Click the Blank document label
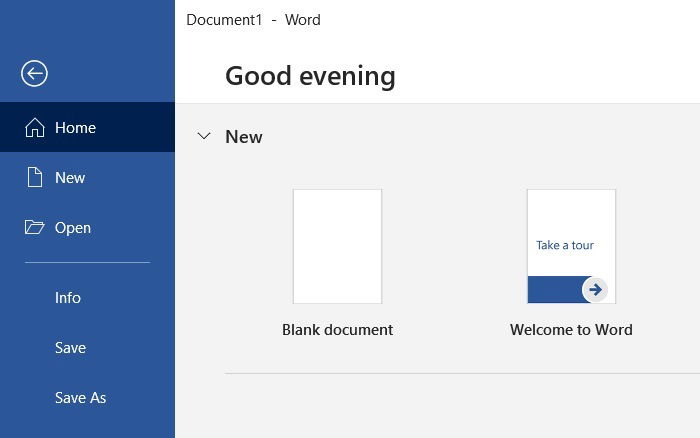Image resolution: width=700 pixels, height=438 pixels. point(338,330)
